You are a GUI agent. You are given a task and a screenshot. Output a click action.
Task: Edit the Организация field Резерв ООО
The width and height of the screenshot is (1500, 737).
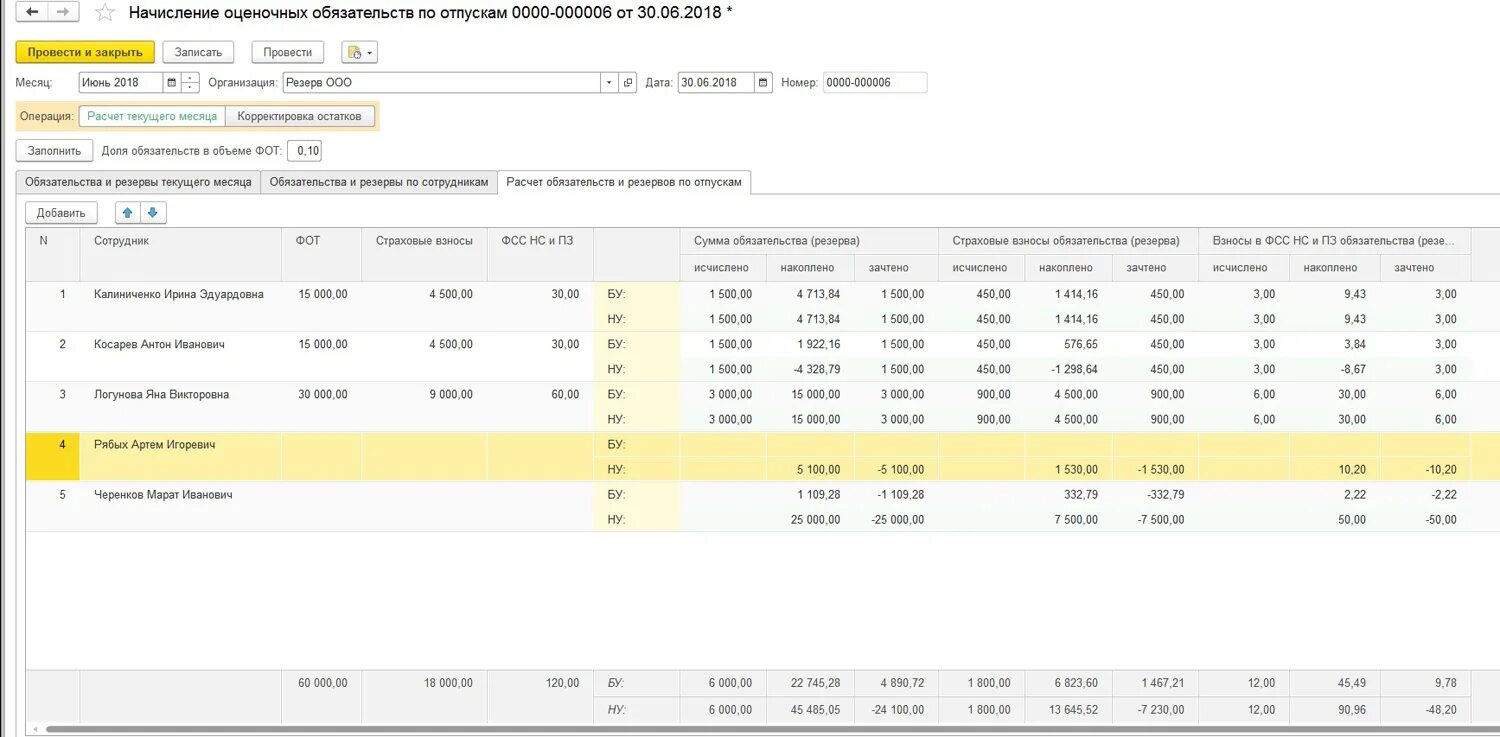pos(441,83)
